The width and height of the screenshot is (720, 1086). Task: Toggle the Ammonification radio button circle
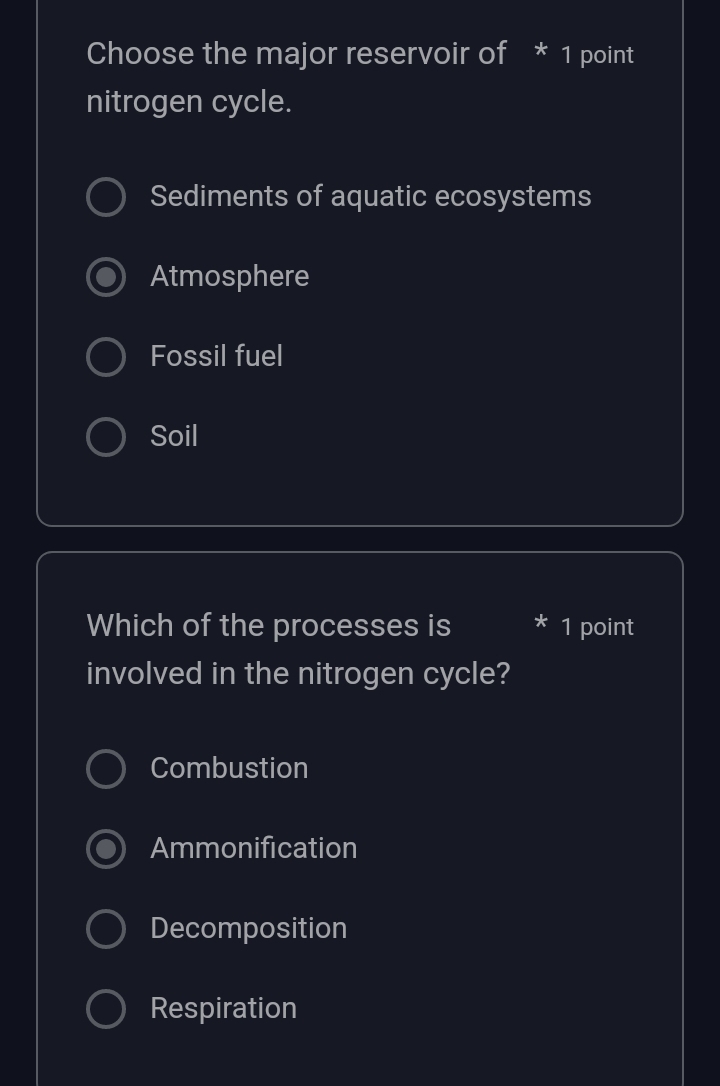click(x=106, y=849)
